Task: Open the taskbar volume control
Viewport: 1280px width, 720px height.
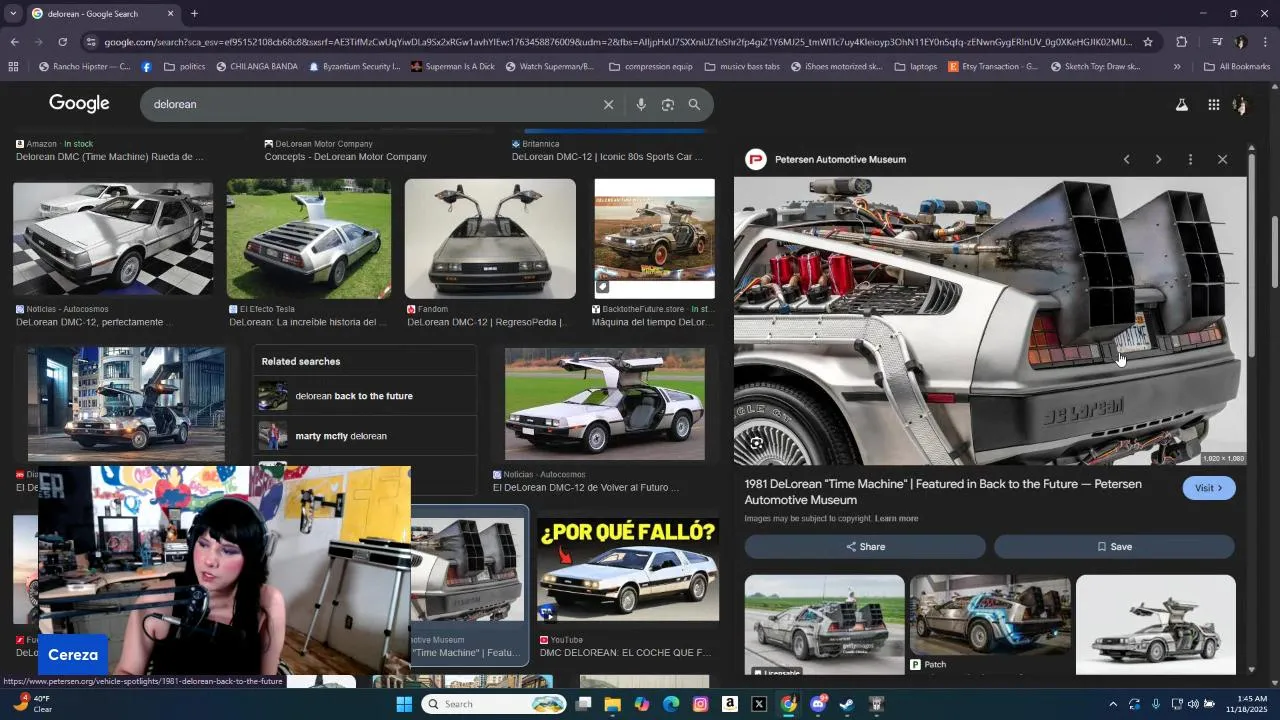Action: pos(1192,704)
